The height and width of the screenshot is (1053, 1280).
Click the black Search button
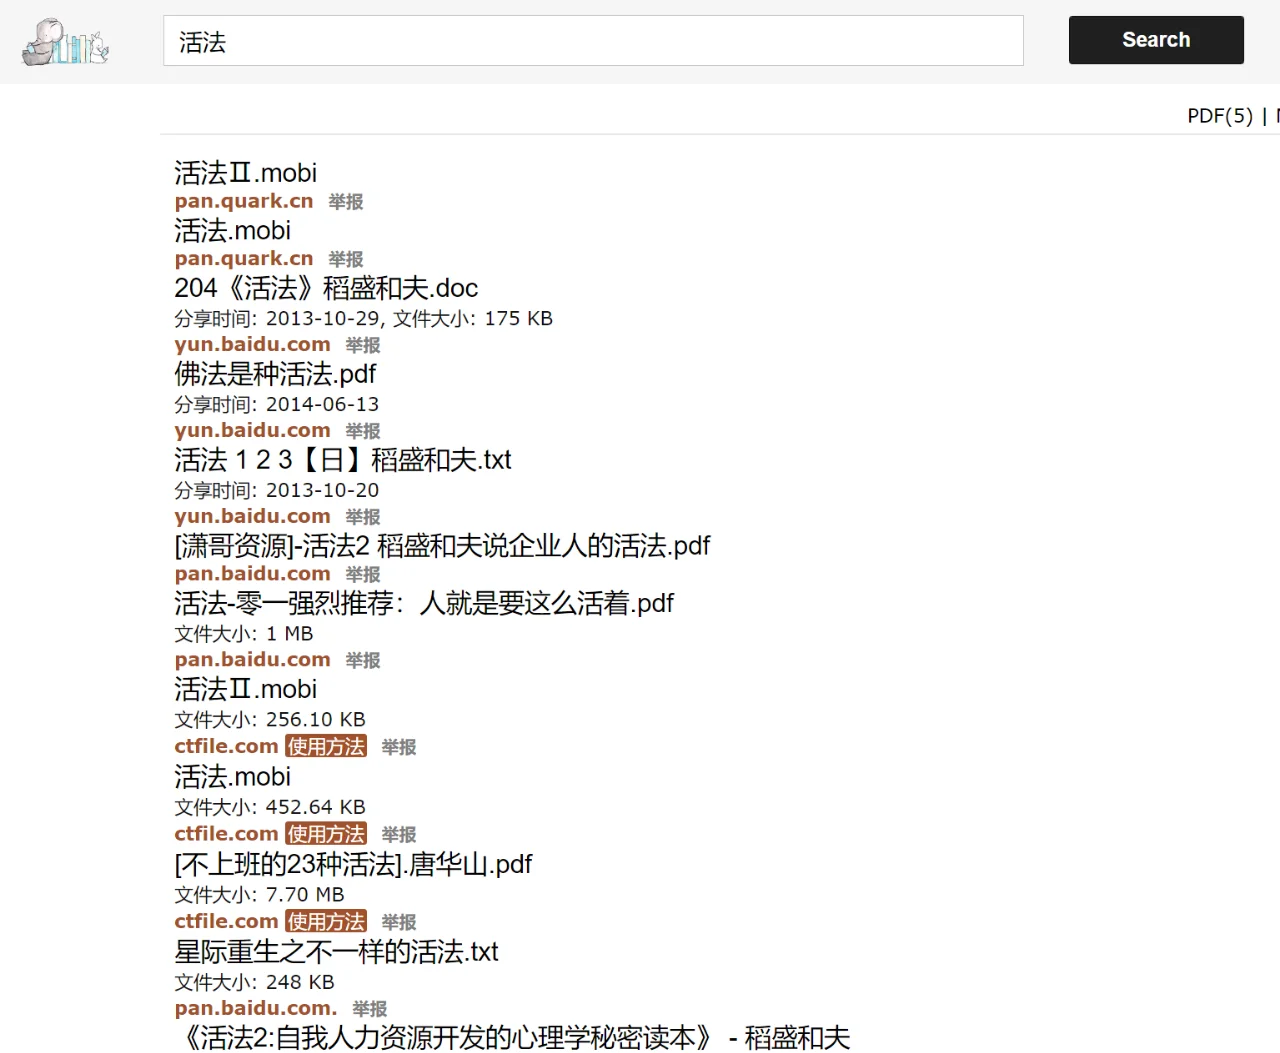click(x=1156, y=40)
